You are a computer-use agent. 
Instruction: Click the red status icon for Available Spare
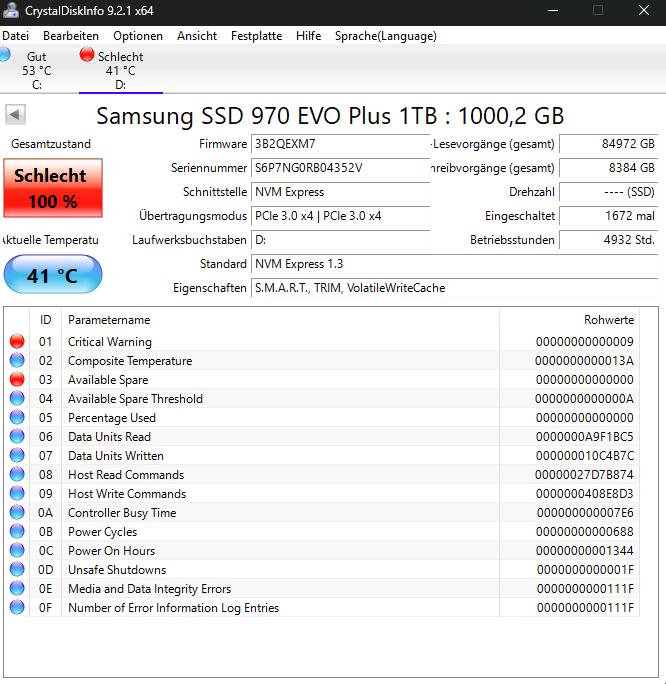(x=17, y=379)
